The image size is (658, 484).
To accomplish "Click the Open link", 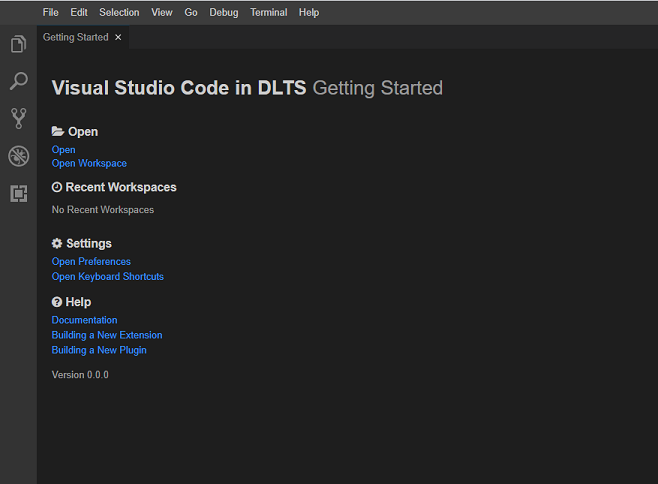I will 63,150.
